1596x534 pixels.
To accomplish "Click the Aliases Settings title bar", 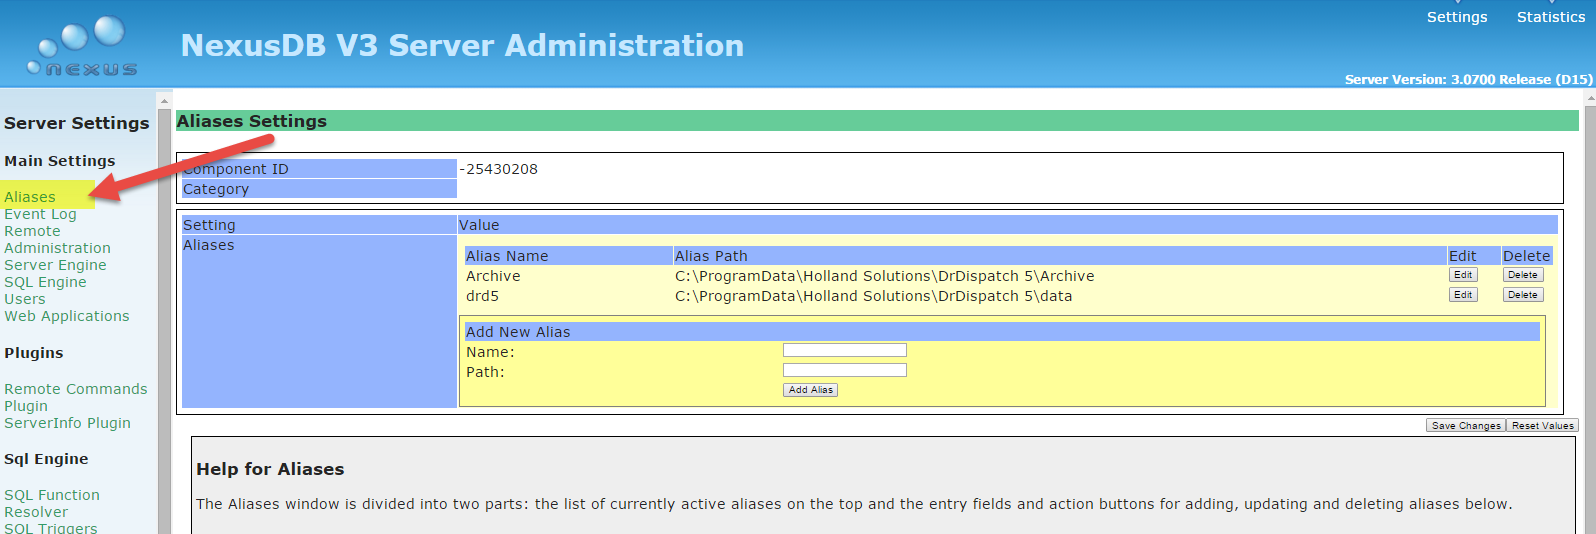I will (877, 121).
